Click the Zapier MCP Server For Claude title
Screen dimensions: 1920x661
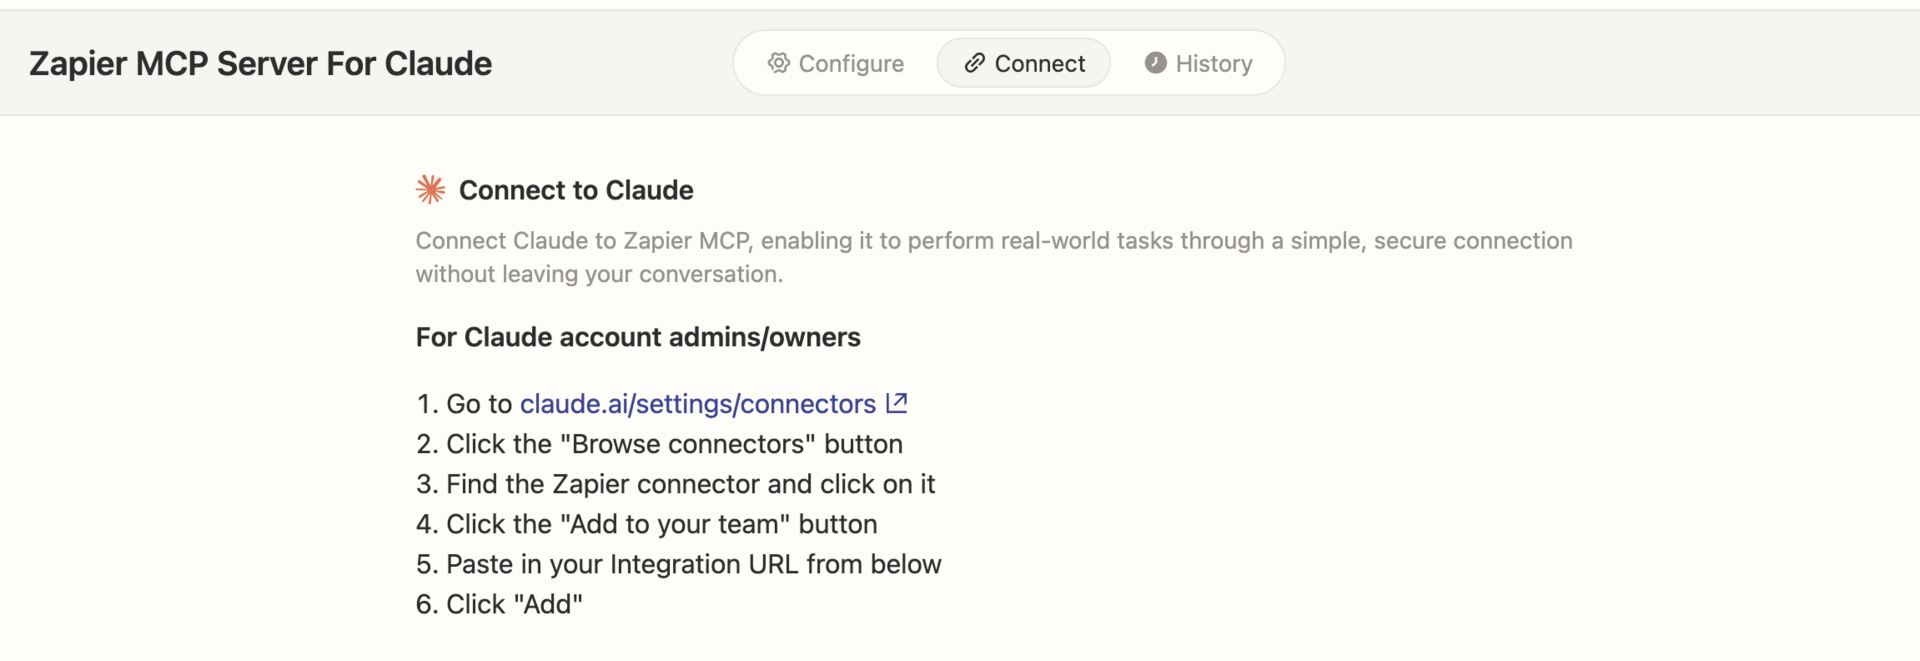[x=260, y=63]
